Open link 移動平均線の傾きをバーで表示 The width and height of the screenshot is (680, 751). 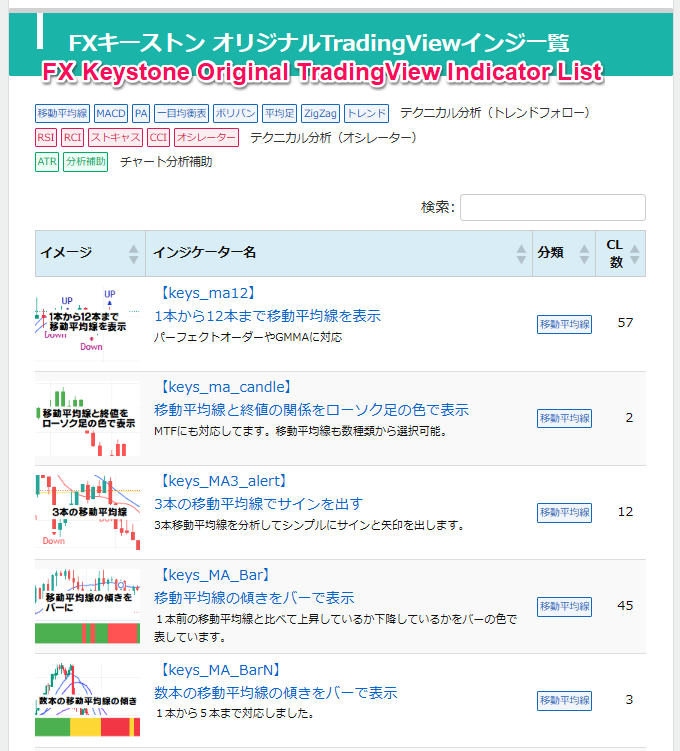point(254,598)
